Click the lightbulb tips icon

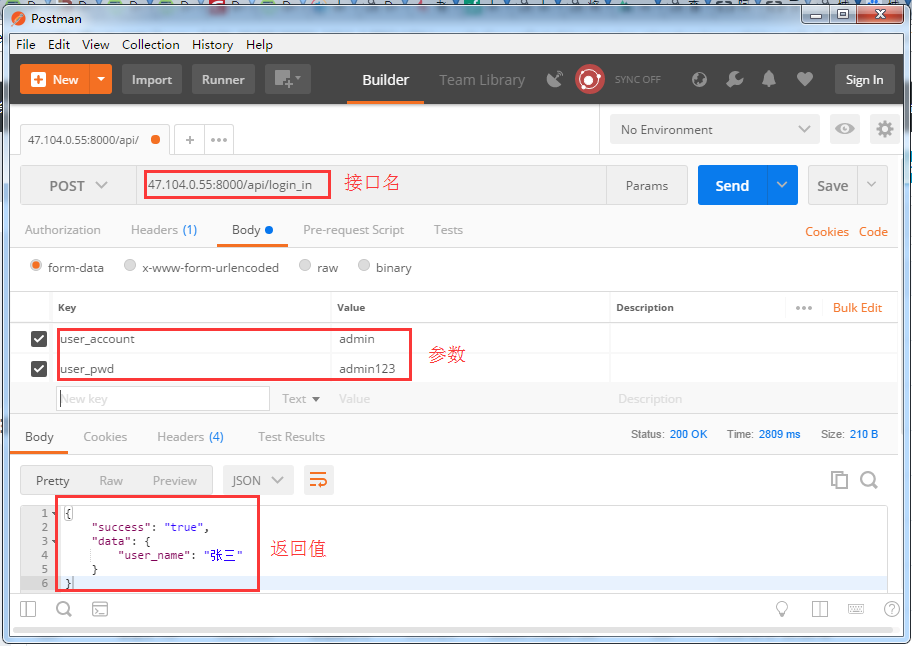pyautogui.click(x=782, y=609)
